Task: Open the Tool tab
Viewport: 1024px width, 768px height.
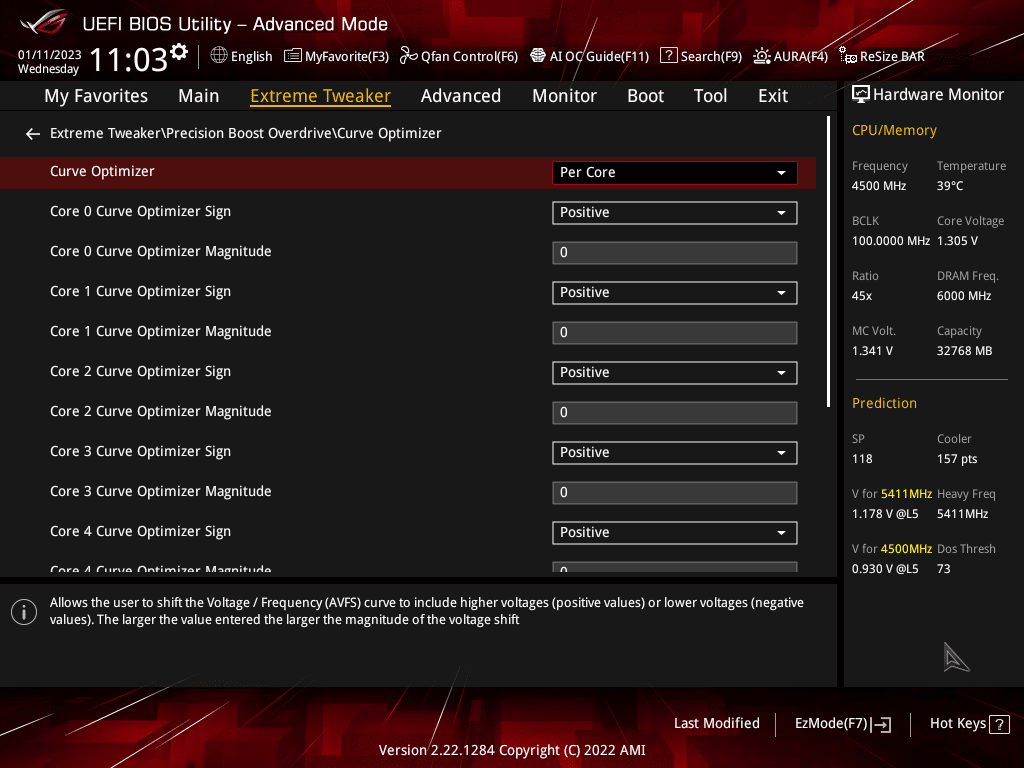Action: 710,96
